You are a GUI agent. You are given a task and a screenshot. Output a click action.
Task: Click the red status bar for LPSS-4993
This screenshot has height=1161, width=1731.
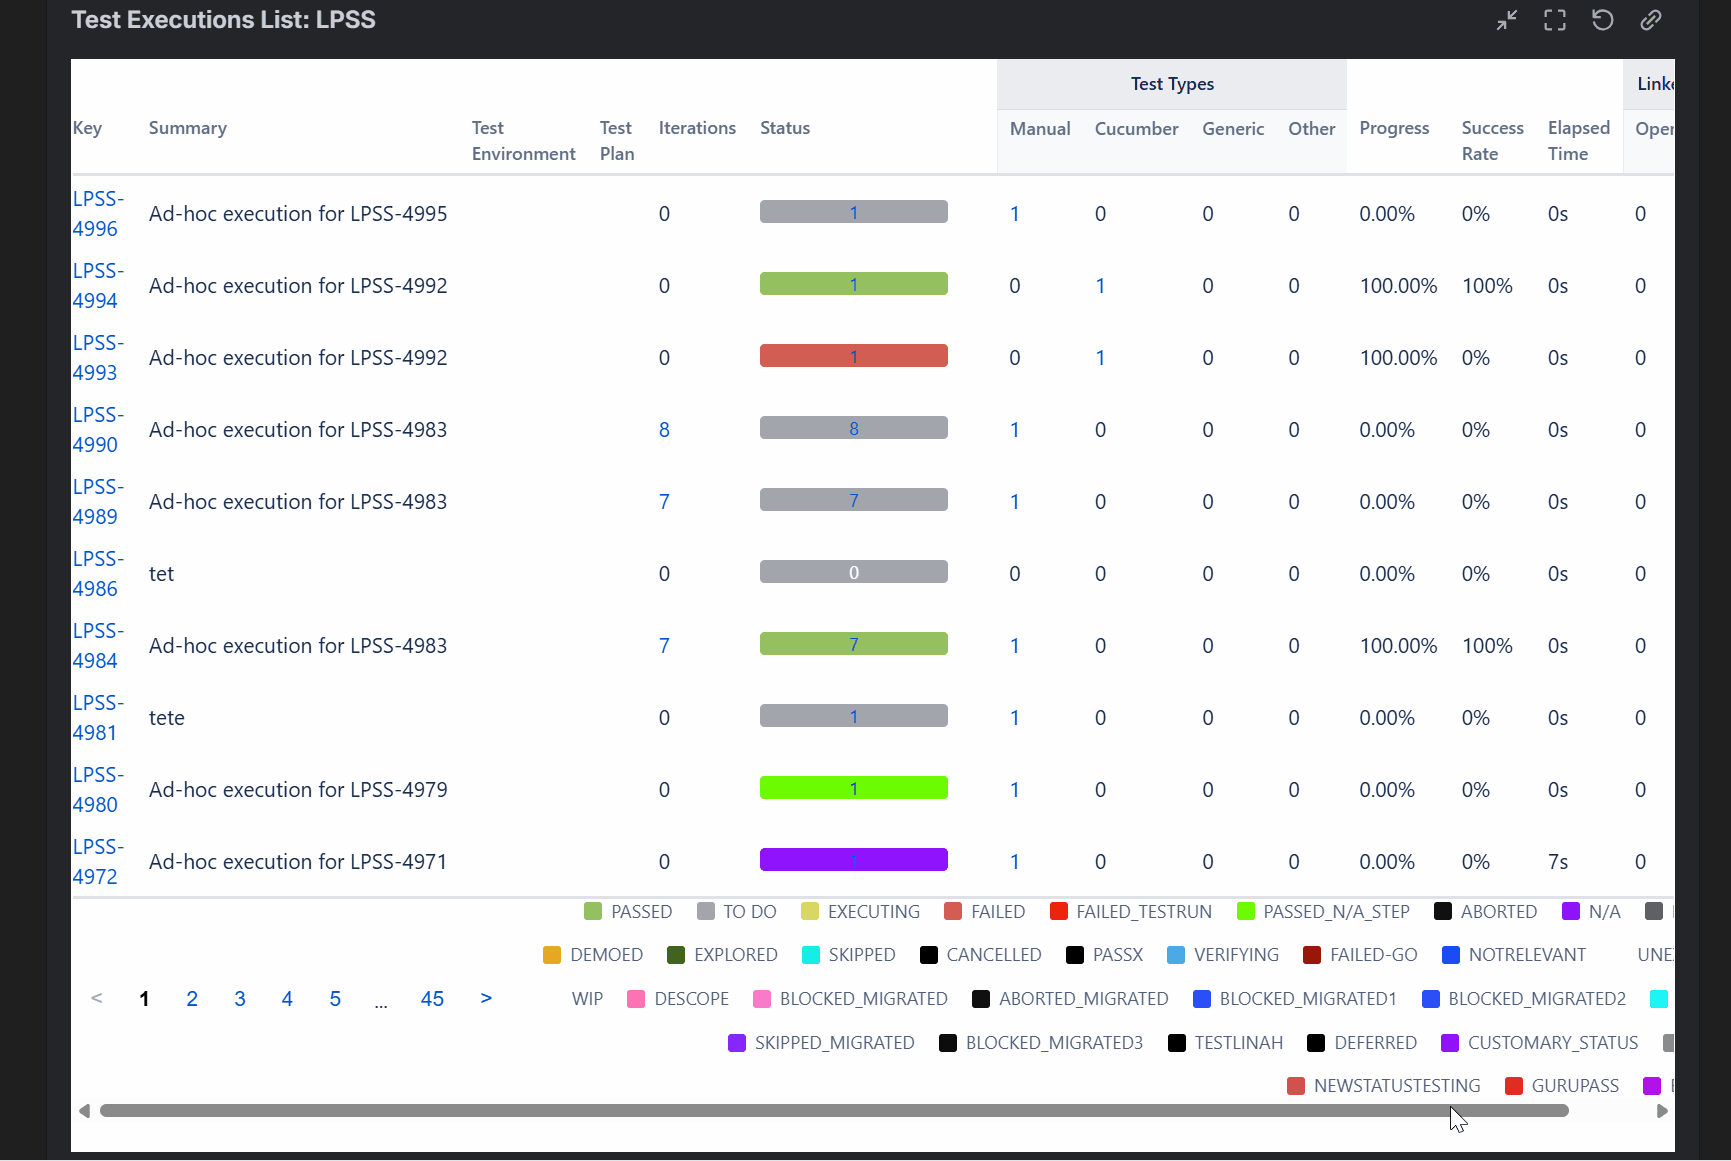[x=853, y=357]
